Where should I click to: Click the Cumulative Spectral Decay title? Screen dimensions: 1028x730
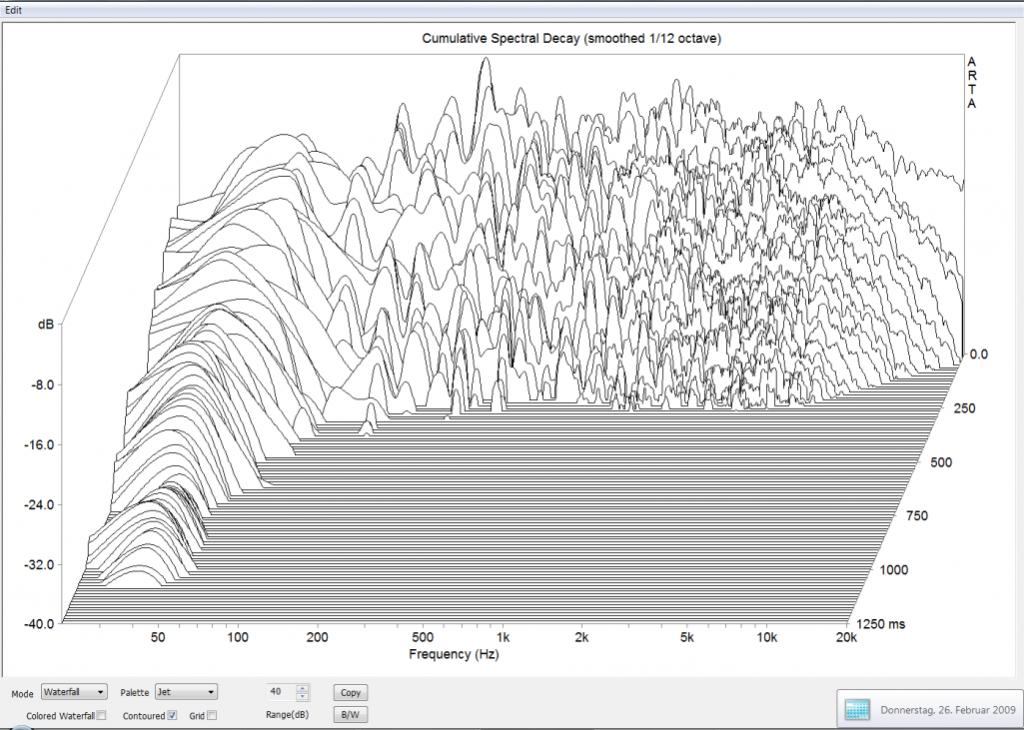click(x=571, y=39)
